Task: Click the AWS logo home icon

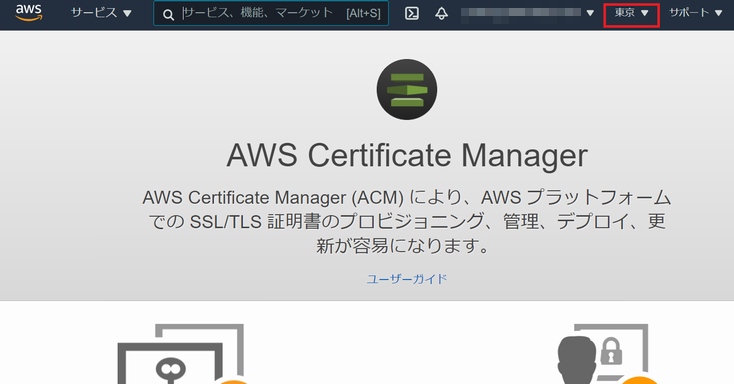Action: (x=29, y=13)
